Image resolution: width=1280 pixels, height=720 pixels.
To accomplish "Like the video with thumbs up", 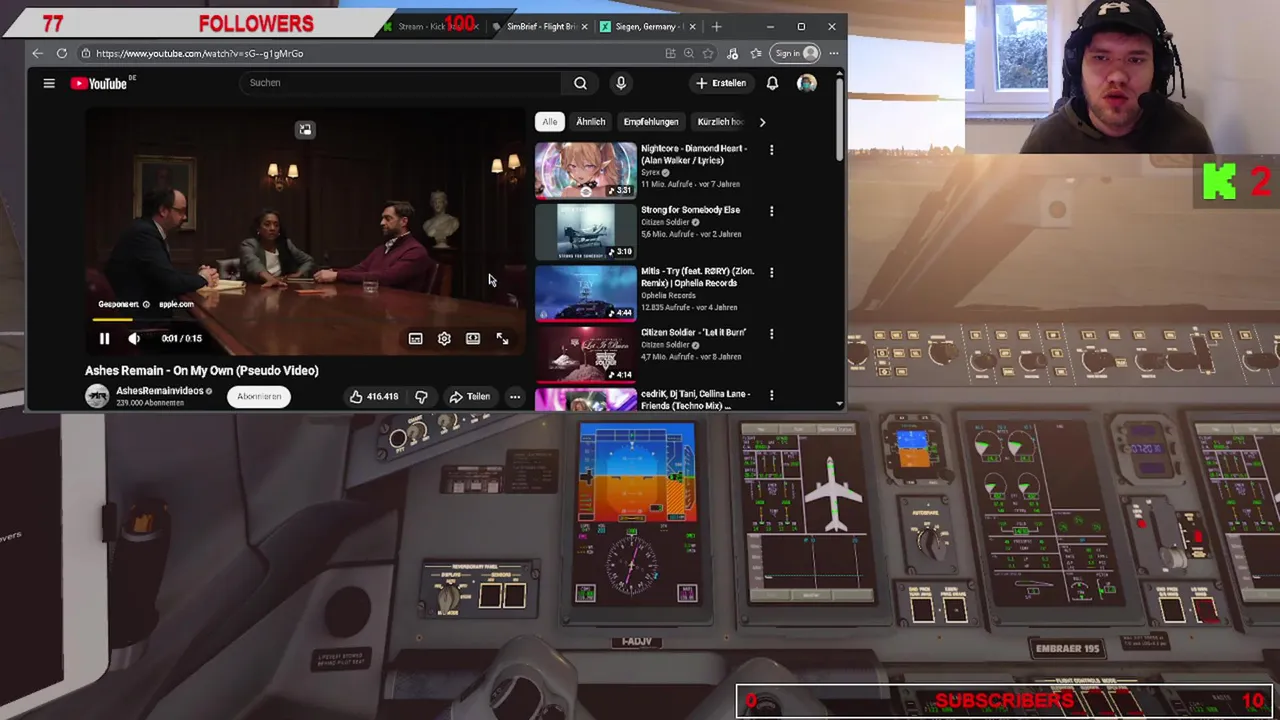I will pyautogui.click(x=374, y=396).
